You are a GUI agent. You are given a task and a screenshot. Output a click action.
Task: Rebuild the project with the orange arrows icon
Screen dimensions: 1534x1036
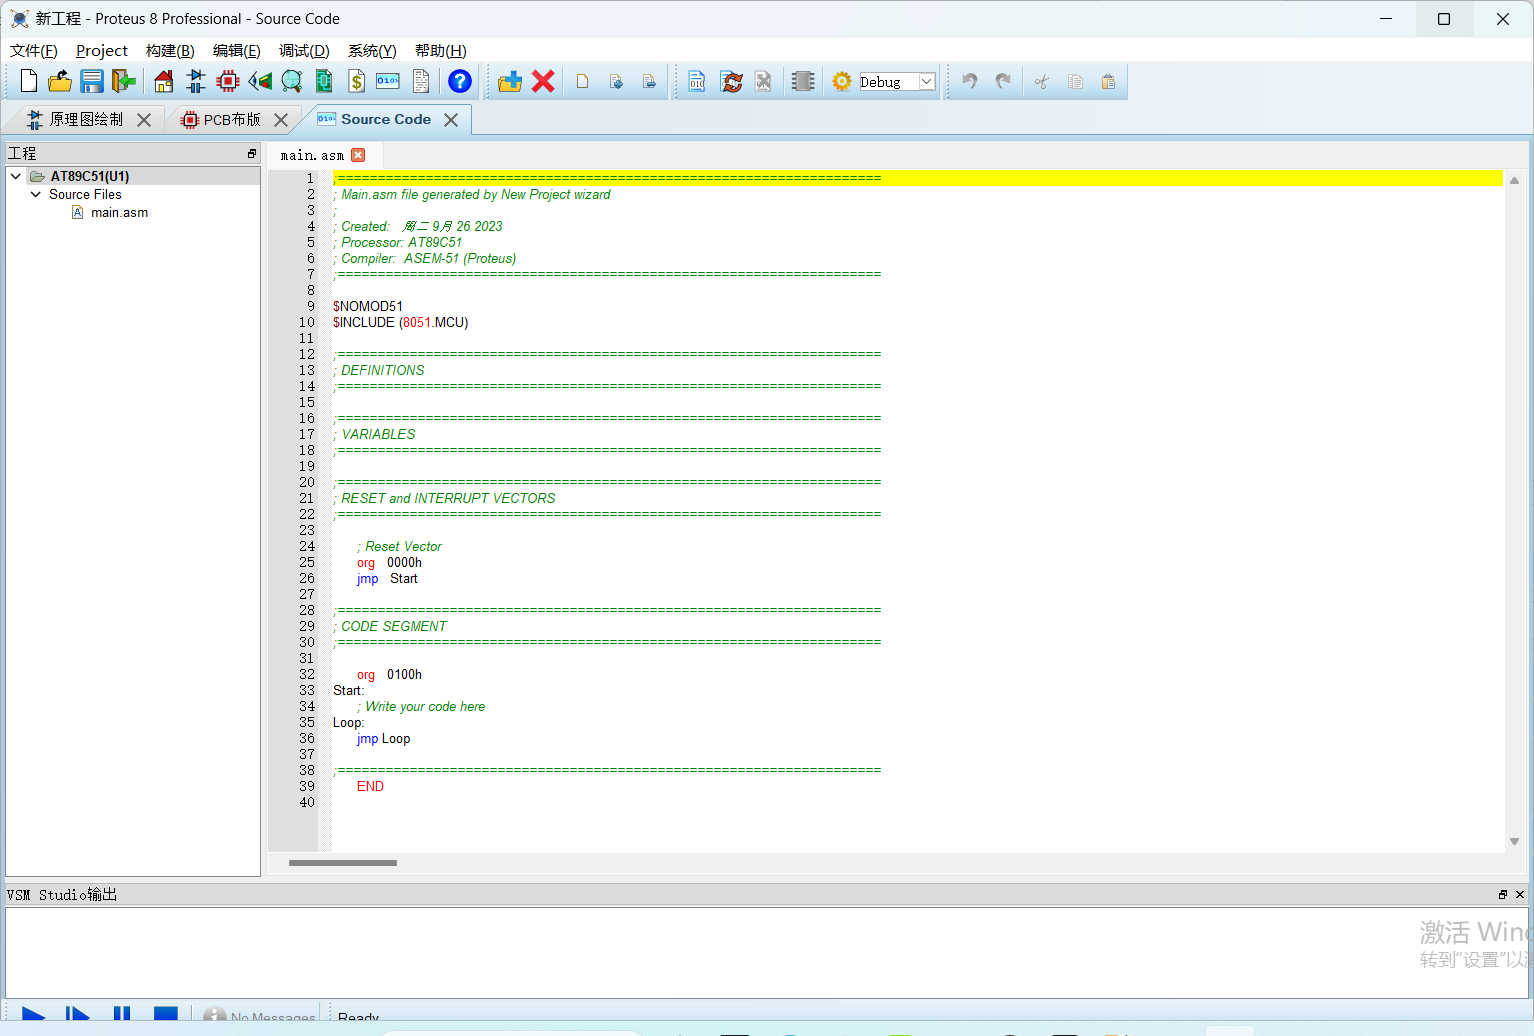tap(732, 81)
